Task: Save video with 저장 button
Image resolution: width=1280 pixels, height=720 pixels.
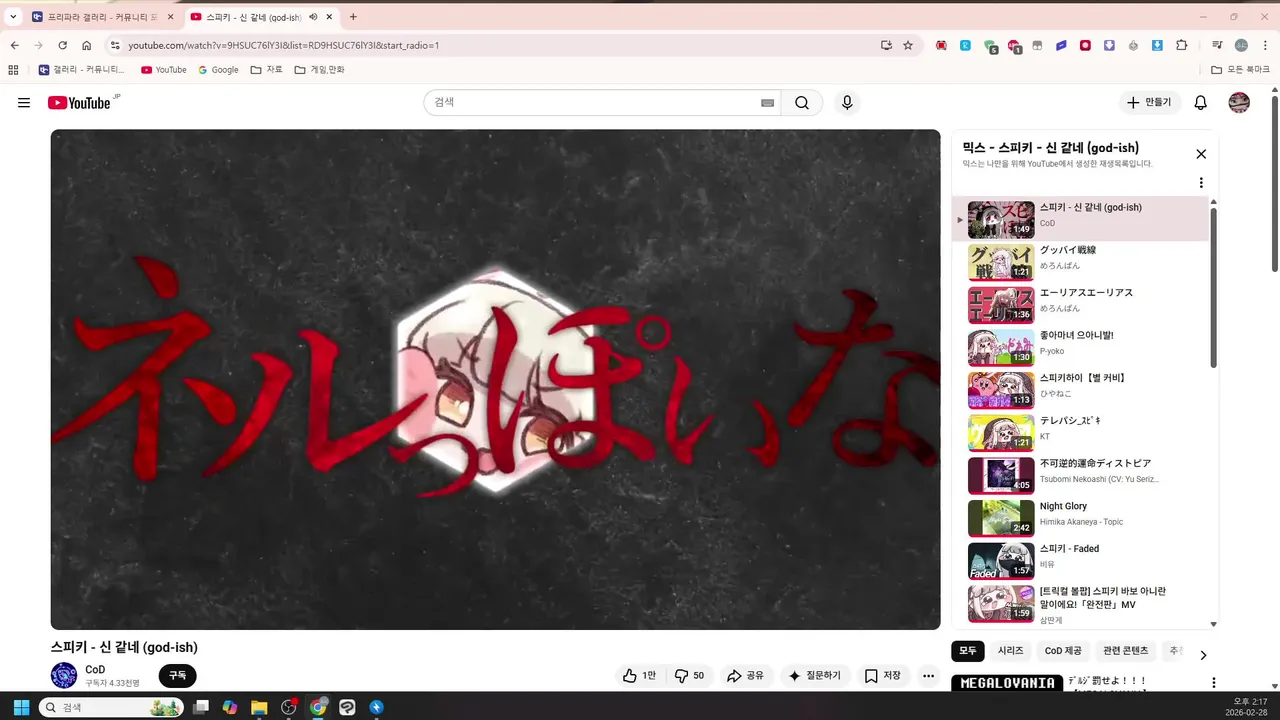Action: pos(883,676)
